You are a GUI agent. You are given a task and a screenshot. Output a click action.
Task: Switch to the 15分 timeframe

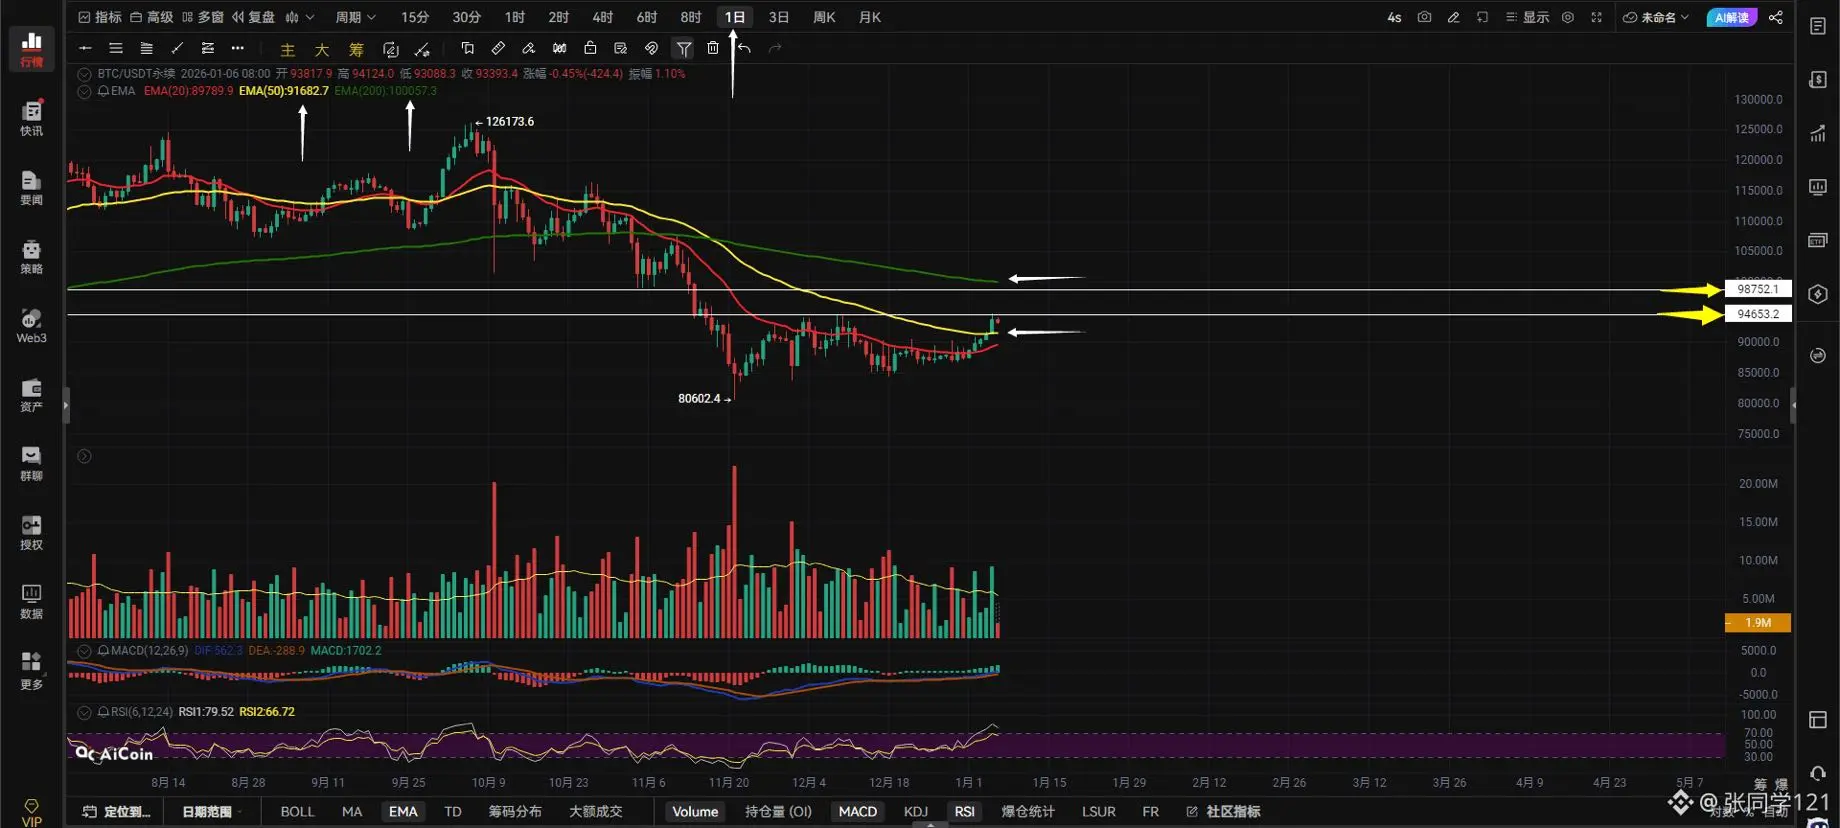click(415, 17)
